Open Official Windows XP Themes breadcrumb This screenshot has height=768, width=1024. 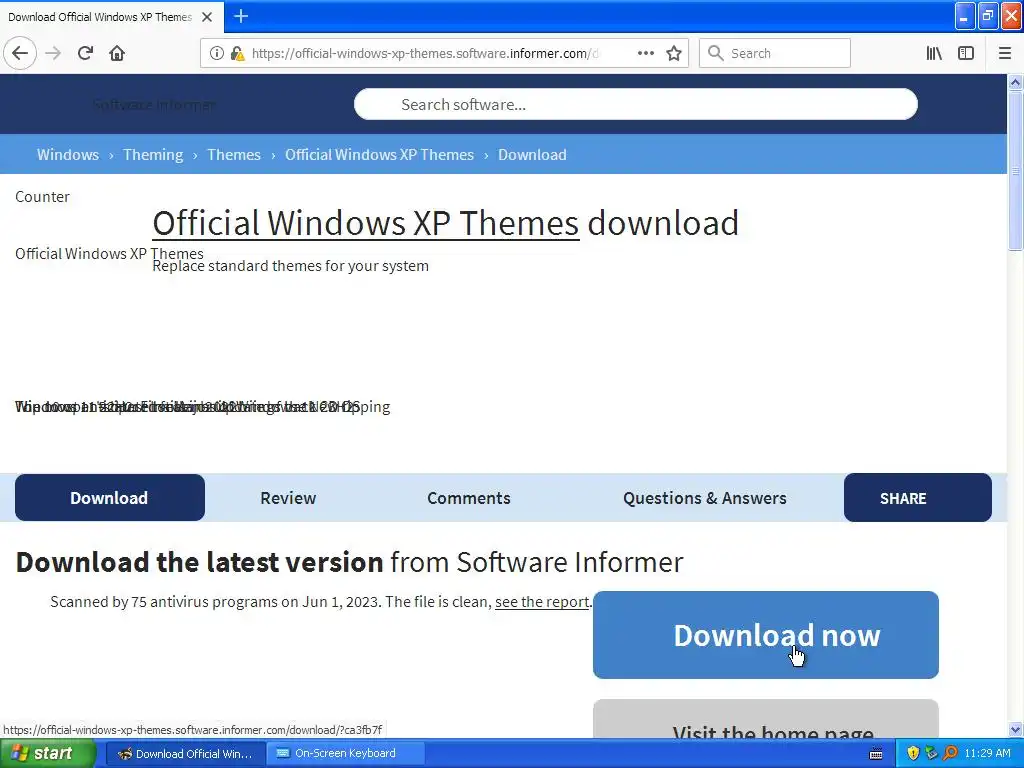pyautogui.click(x=379, y=155)
